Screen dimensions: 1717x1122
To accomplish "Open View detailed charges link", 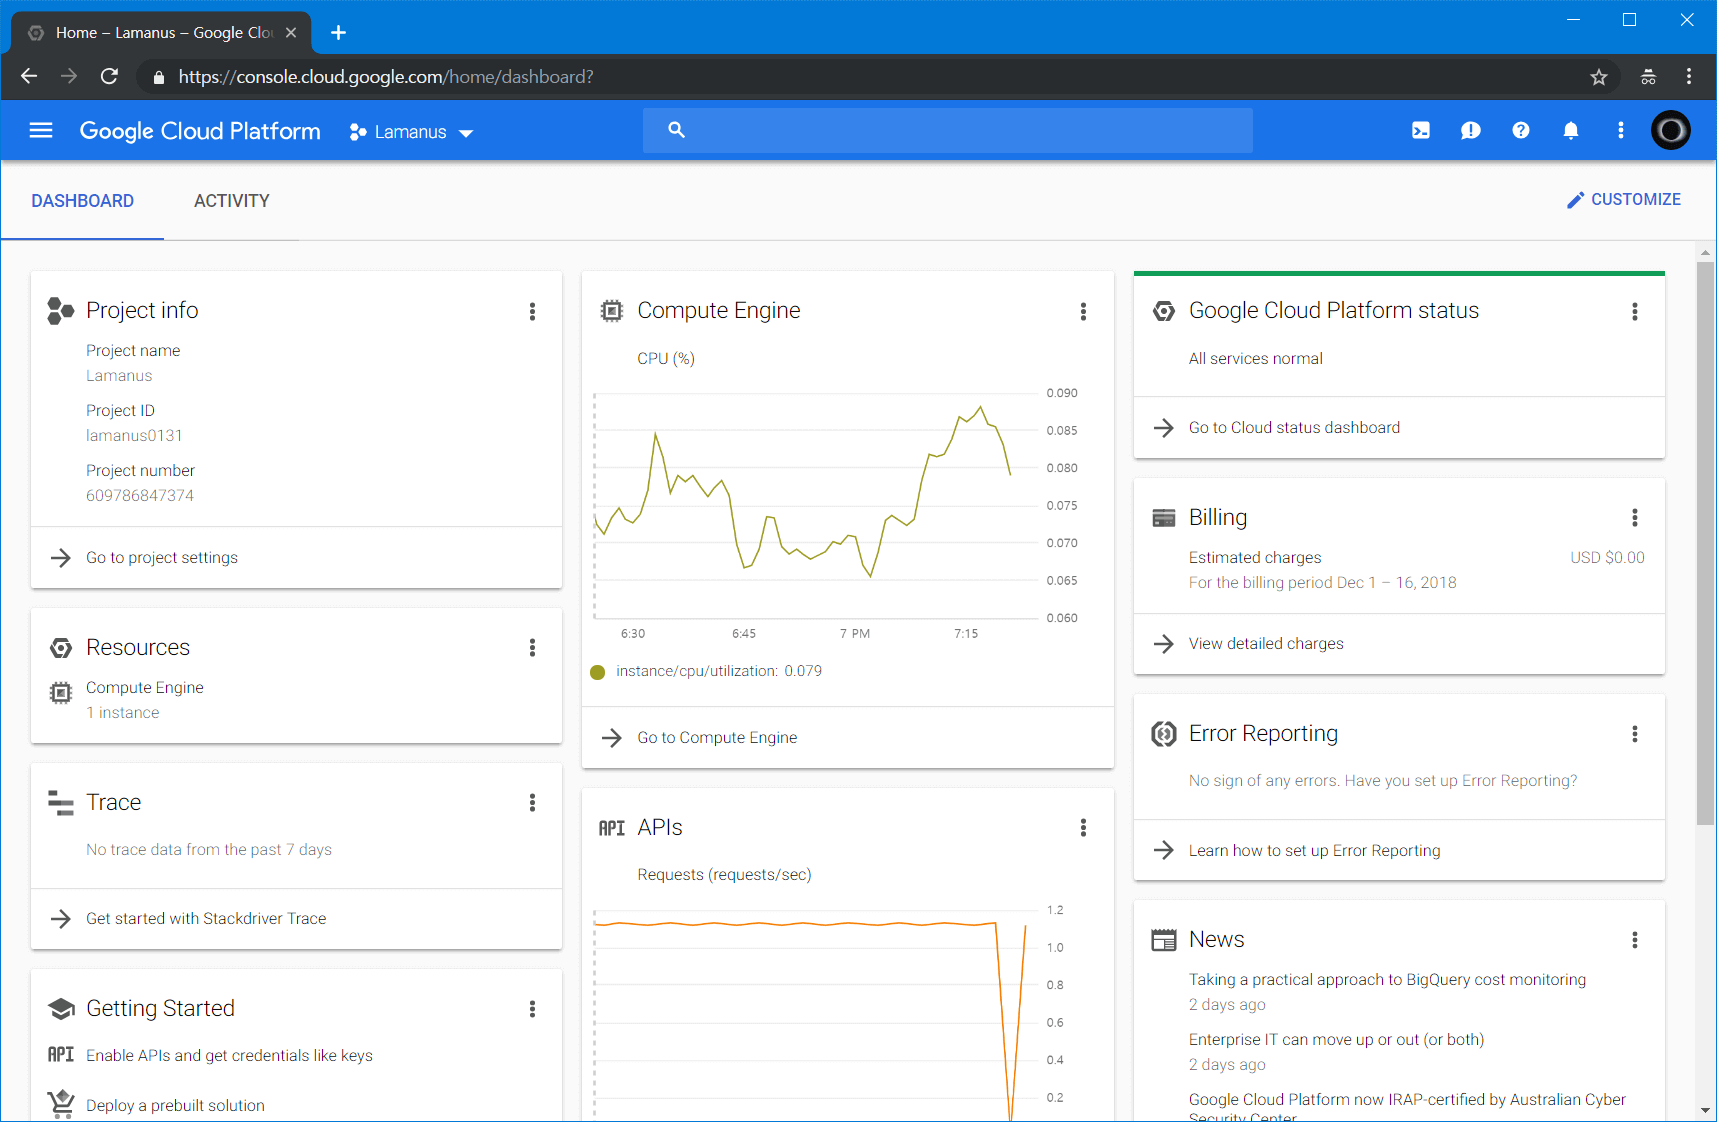I will tap(1265, 644).
